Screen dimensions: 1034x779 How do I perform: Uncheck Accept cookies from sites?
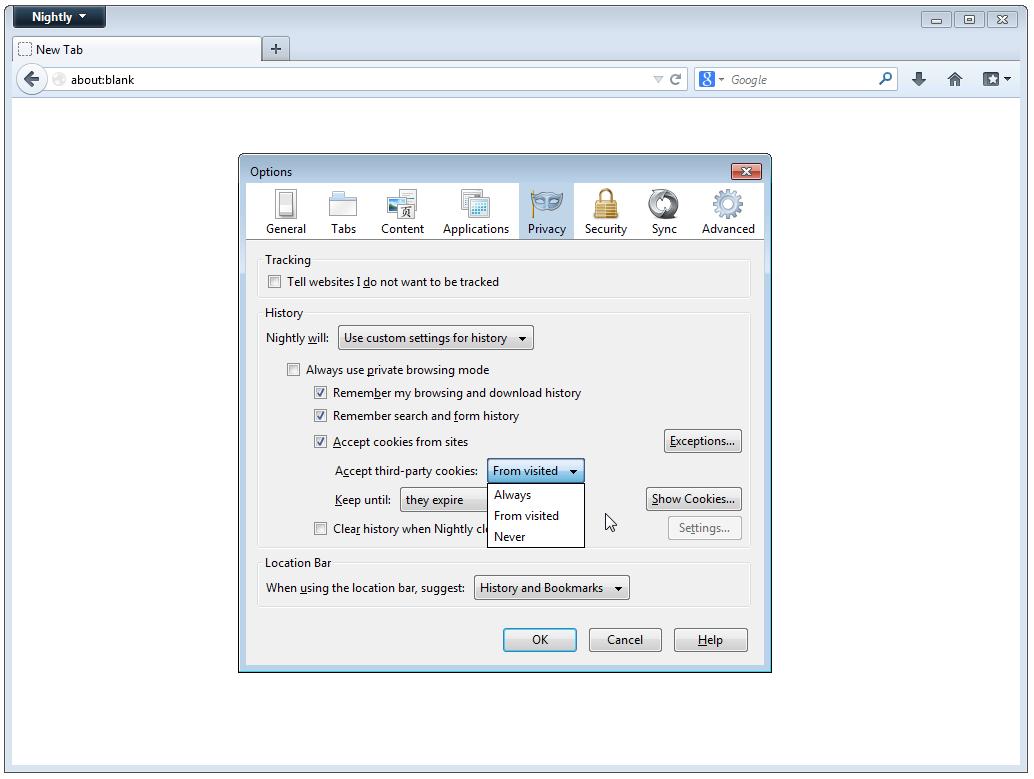tap(320, 442)
